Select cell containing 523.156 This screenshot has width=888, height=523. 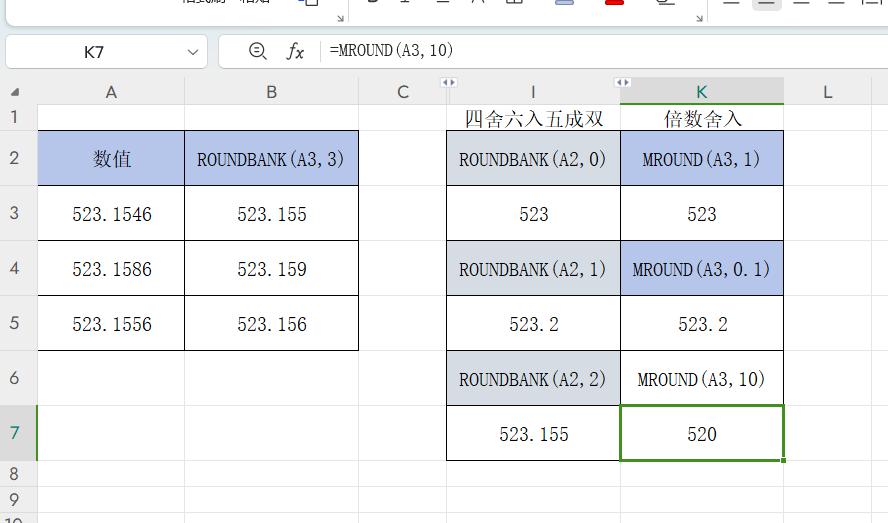pyautogui.click(x=271, y=323)
